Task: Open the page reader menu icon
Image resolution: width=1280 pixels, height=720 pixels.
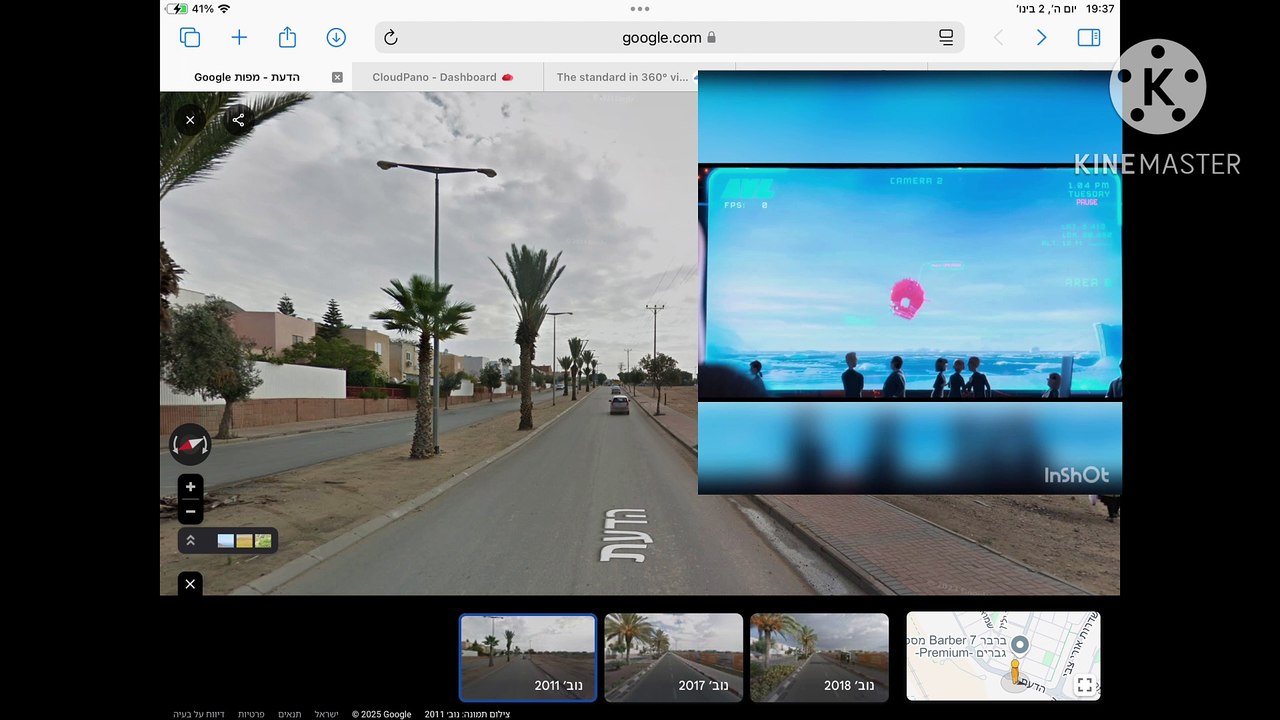Action: pos(945,38)
